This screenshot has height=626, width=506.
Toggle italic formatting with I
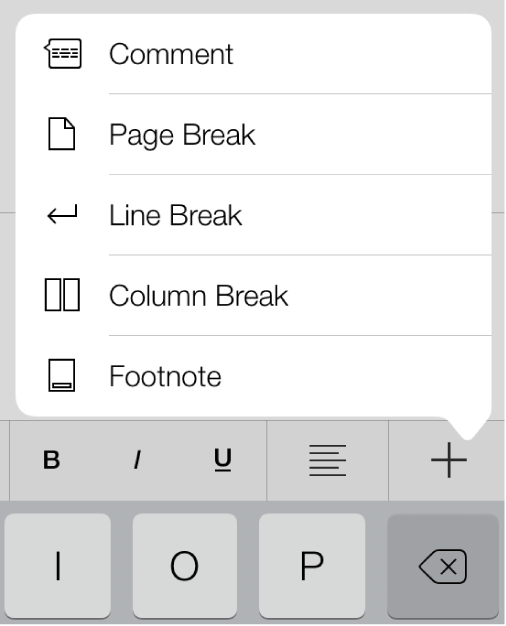137,460
